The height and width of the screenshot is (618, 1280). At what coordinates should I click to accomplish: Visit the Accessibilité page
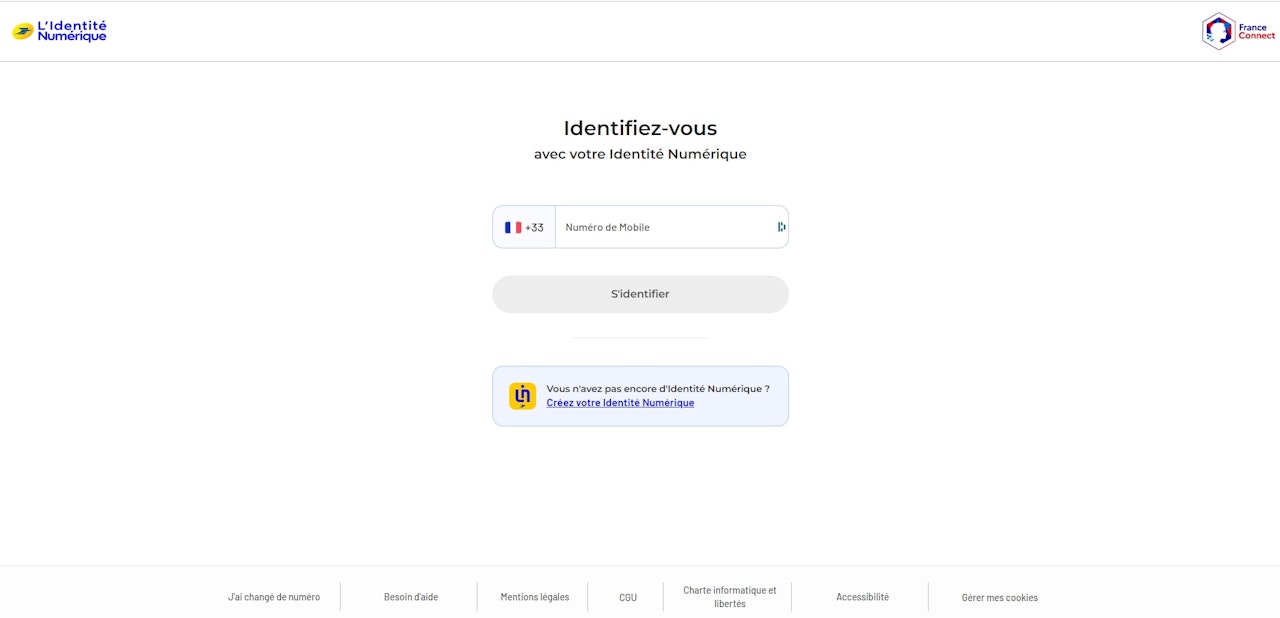(x=862, y=597)
